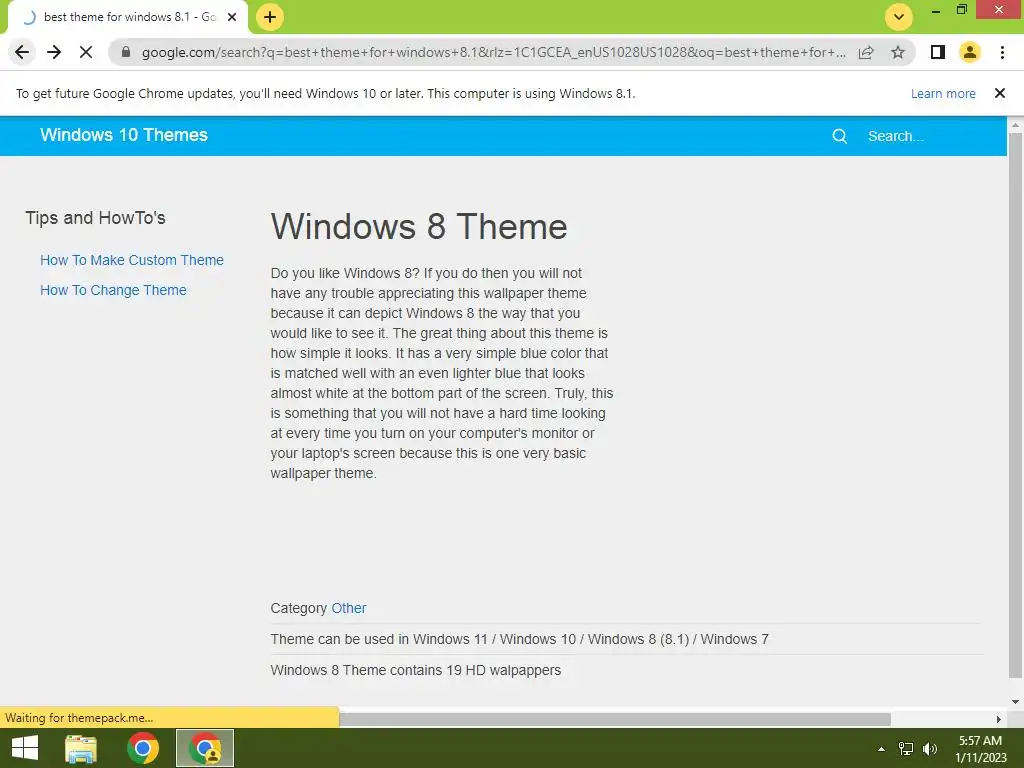This screenshot has width=1024, height=768.
Task: Dismiss the Chrome update notification bar
Action: pos(1000,93)
